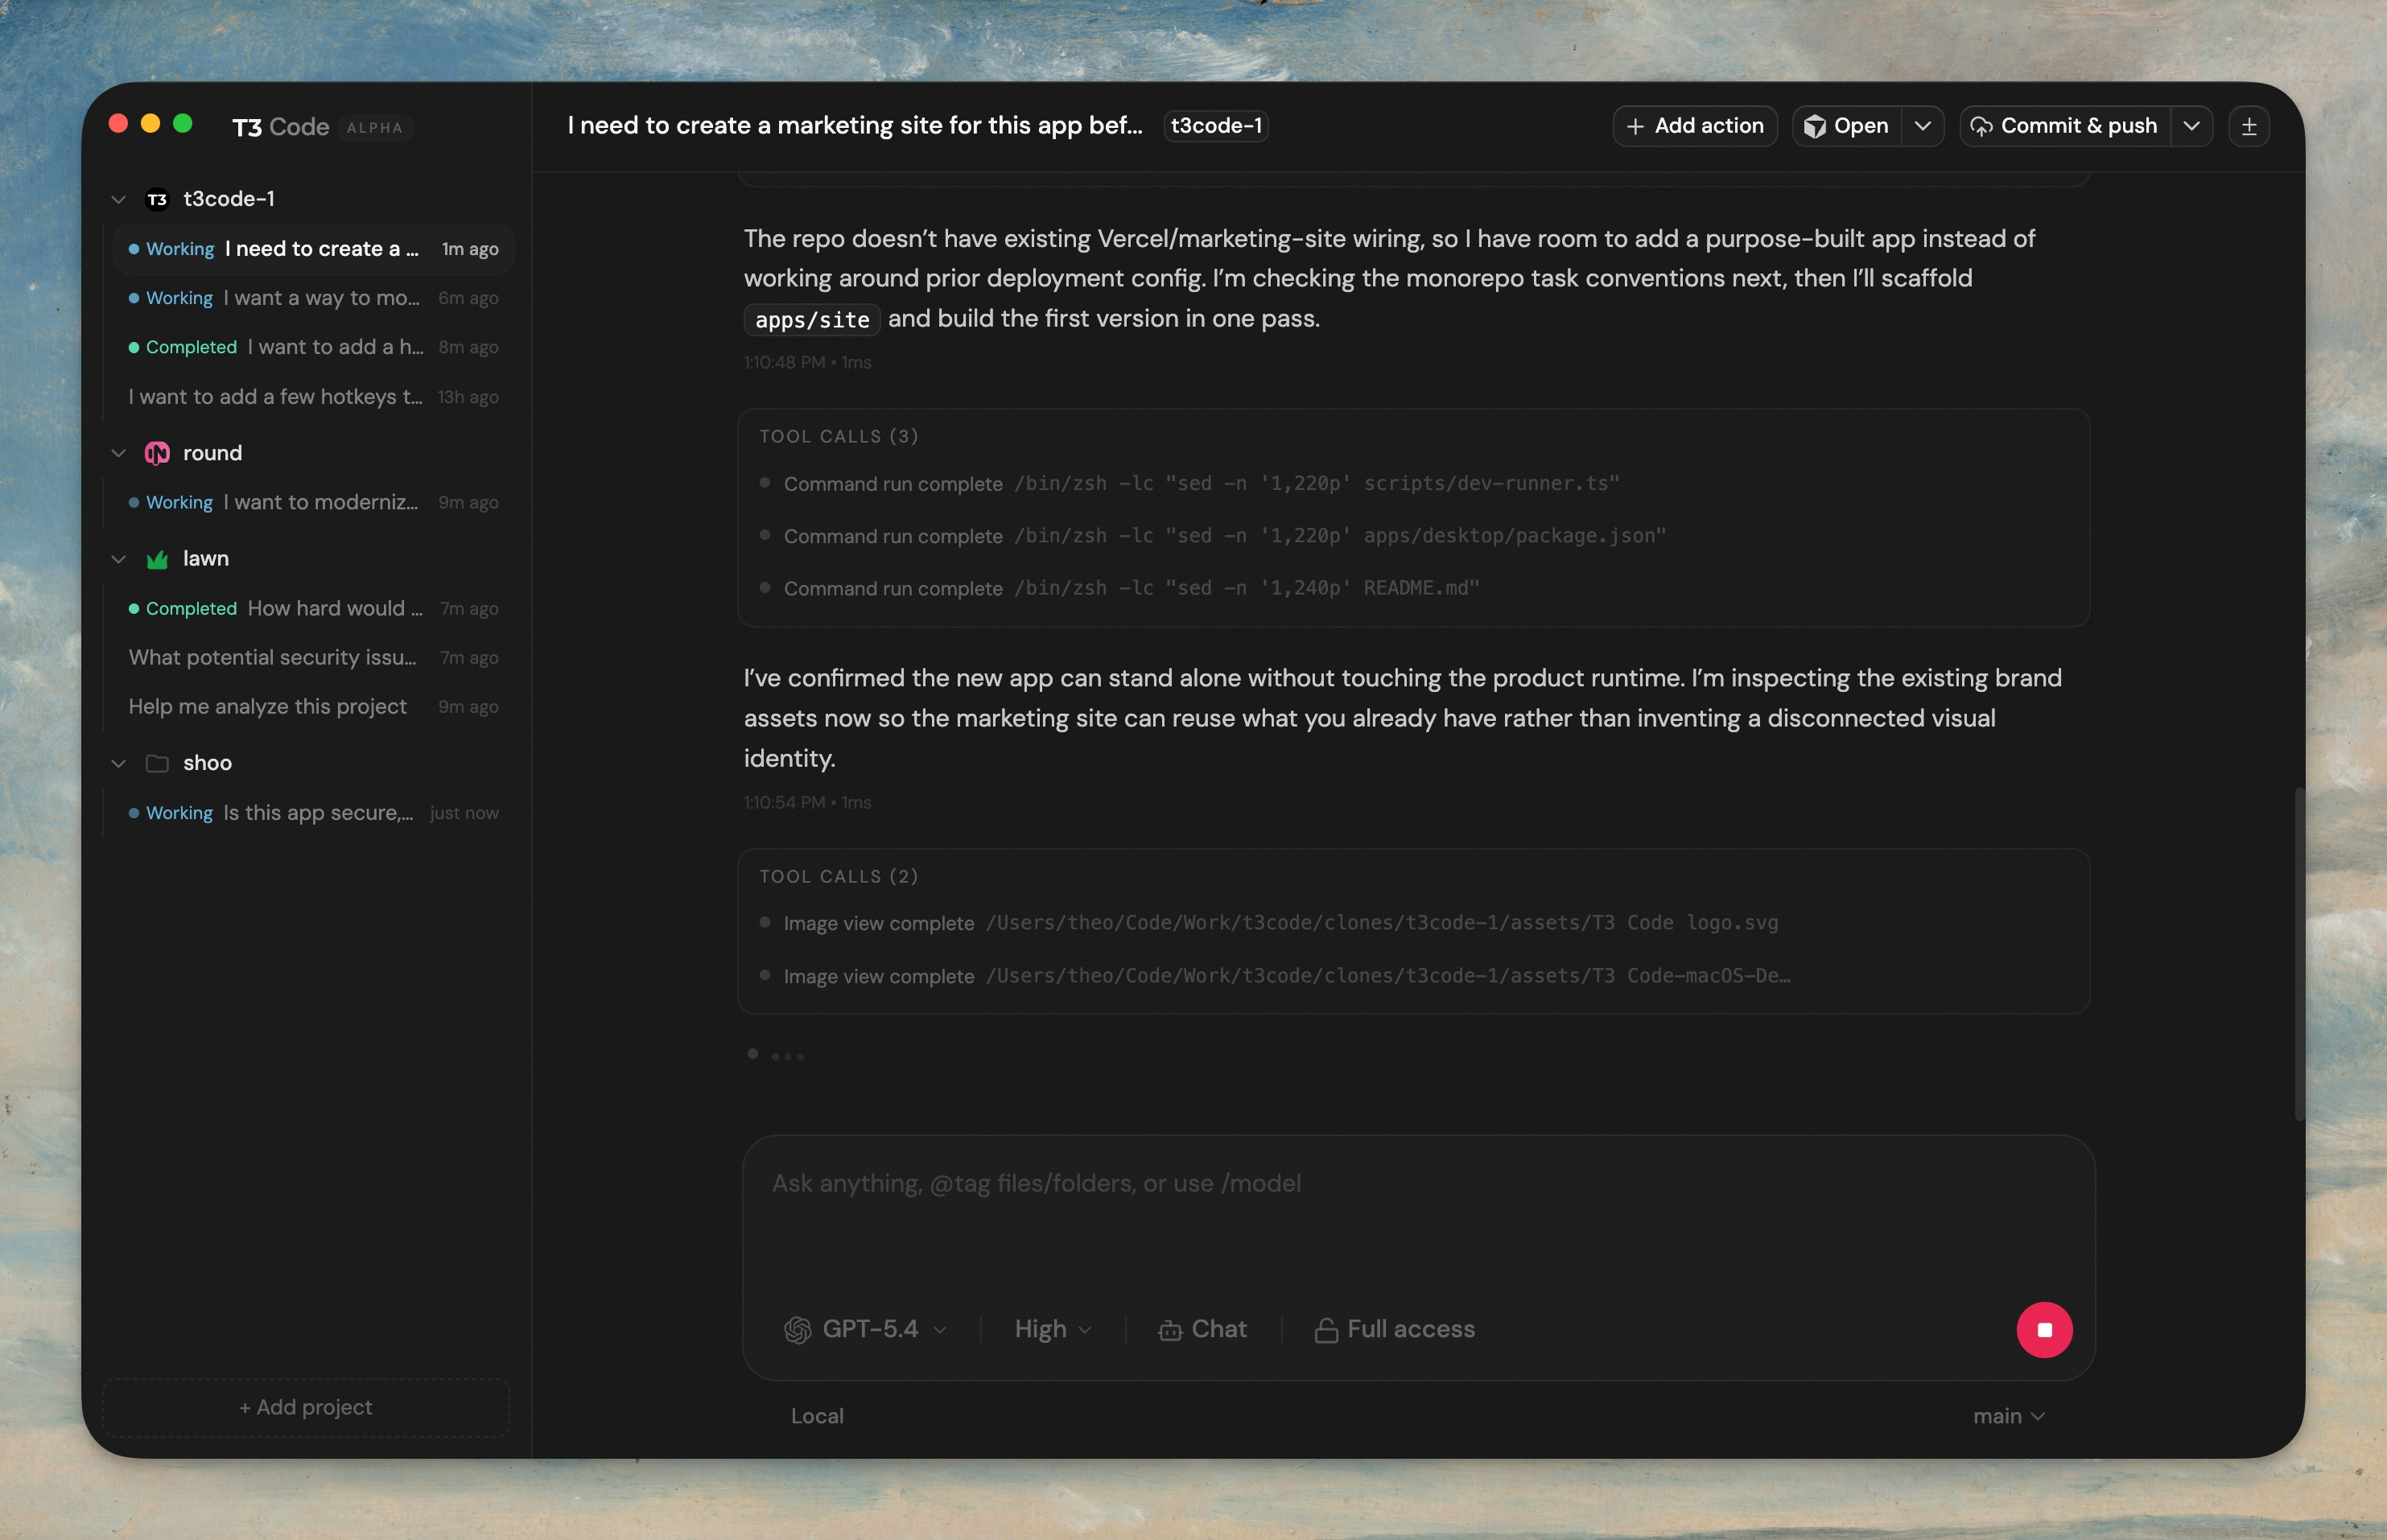Click the green leaf icon for lawn project
Image resolution: width=2387 pixels, height=1540 pixels.
coord(156,559)
